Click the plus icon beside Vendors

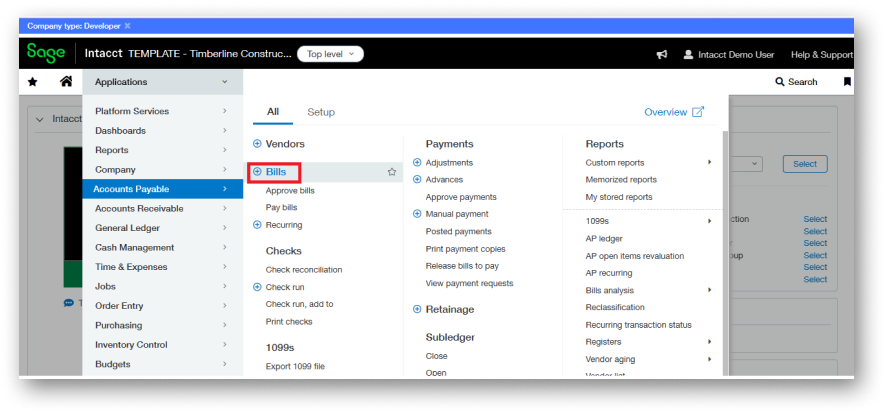pos(257,144)
